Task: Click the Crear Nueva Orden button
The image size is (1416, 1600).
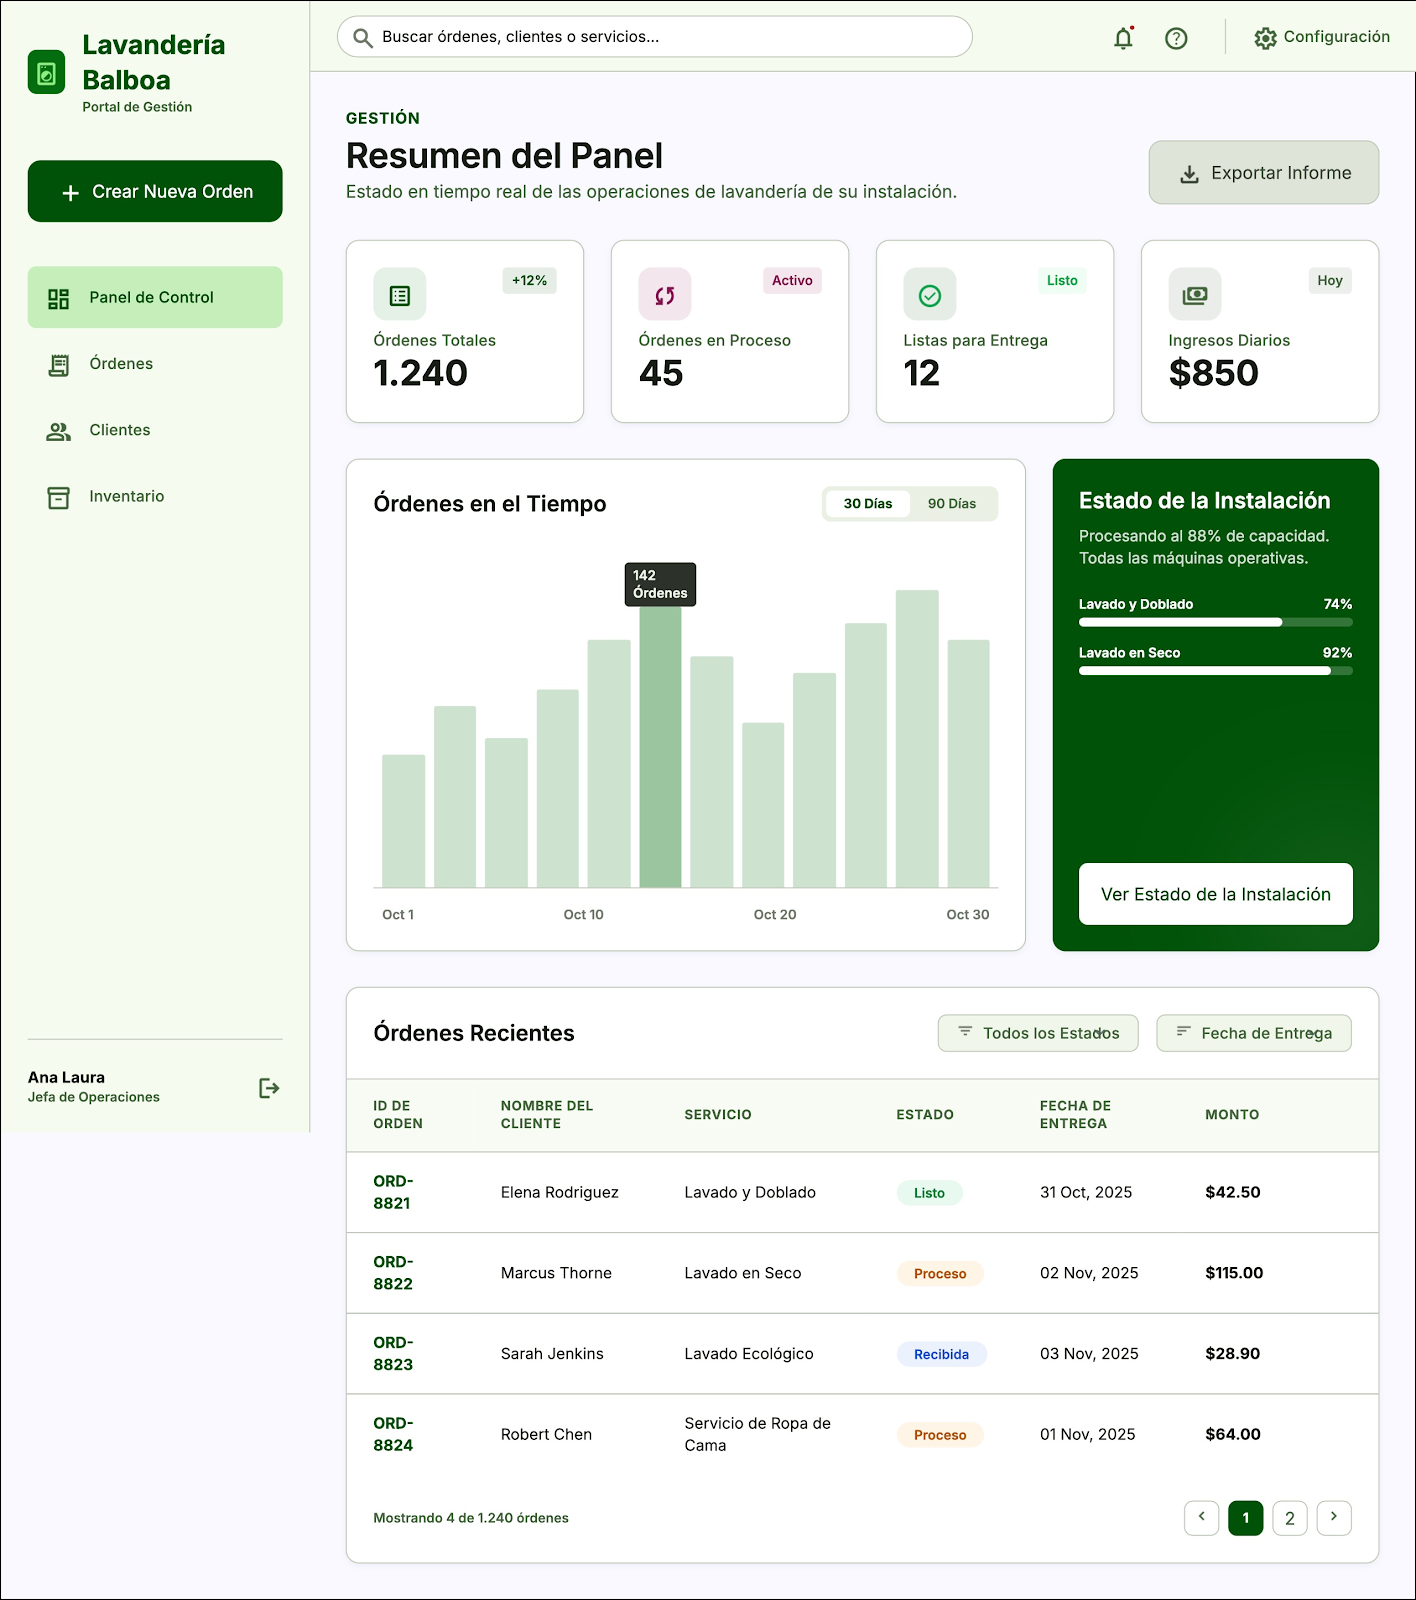Action: click(x=155, y=191)
